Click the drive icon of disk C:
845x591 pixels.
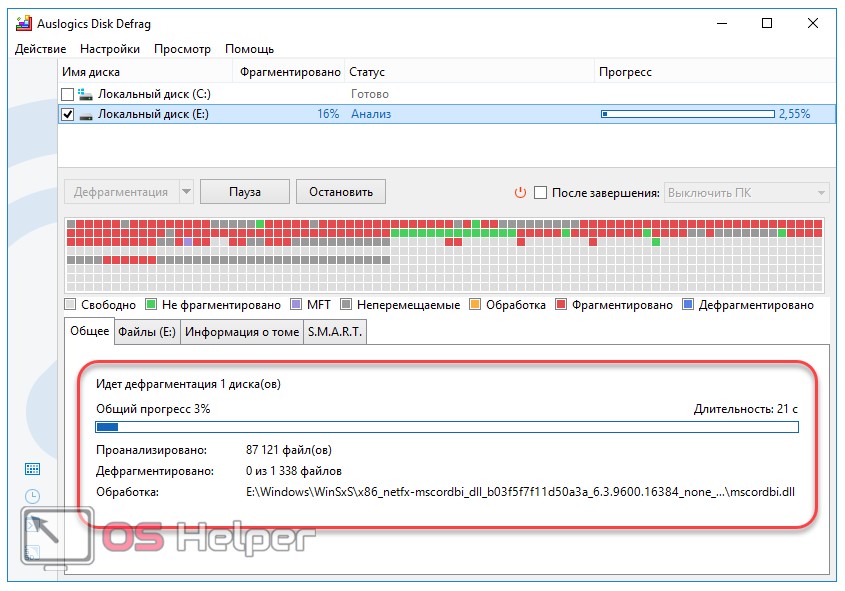point(85,95)
